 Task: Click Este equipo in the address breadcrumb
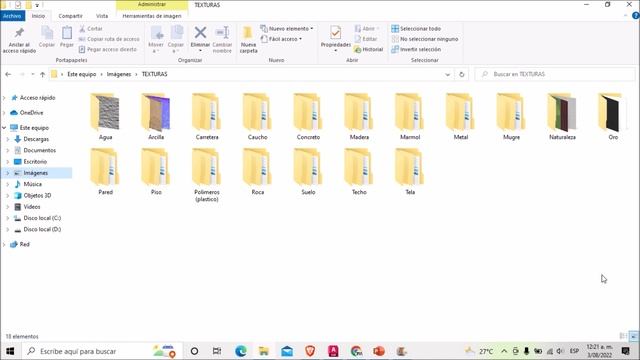(x=82, y=74)
